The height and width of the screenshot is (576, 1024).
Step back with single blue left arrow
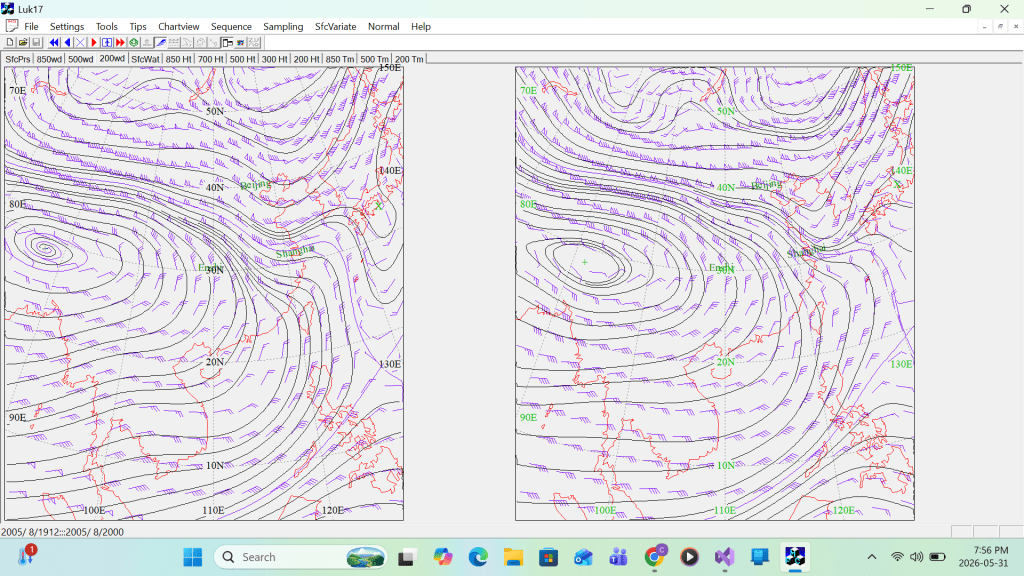[x=67, y=42]
